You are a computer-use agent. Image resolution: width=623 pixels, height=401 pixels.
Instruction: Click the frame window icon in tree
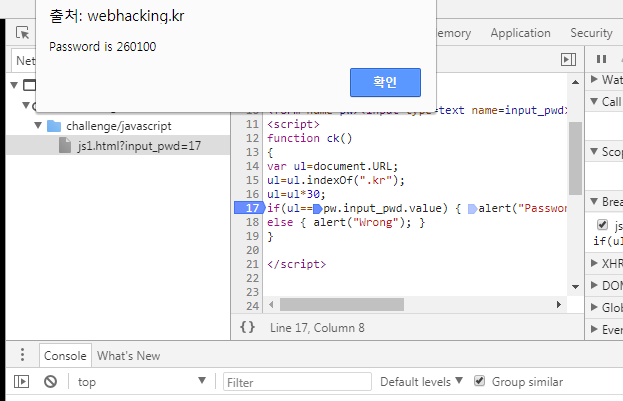[29, 85]
